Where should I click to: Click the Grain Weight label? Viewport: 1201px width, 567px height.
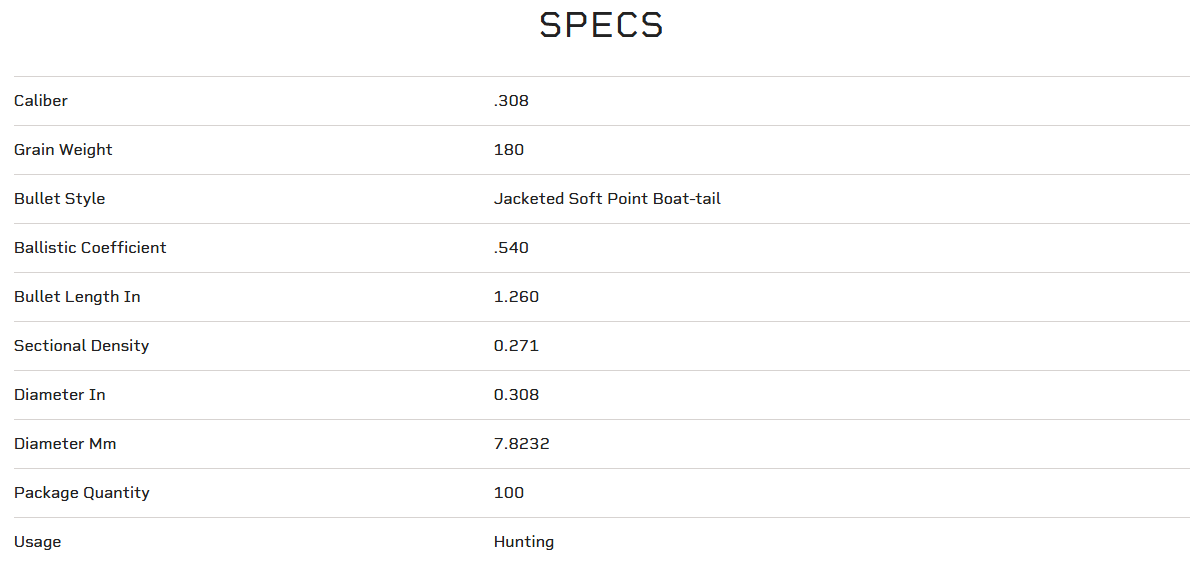tap(63, 150)
